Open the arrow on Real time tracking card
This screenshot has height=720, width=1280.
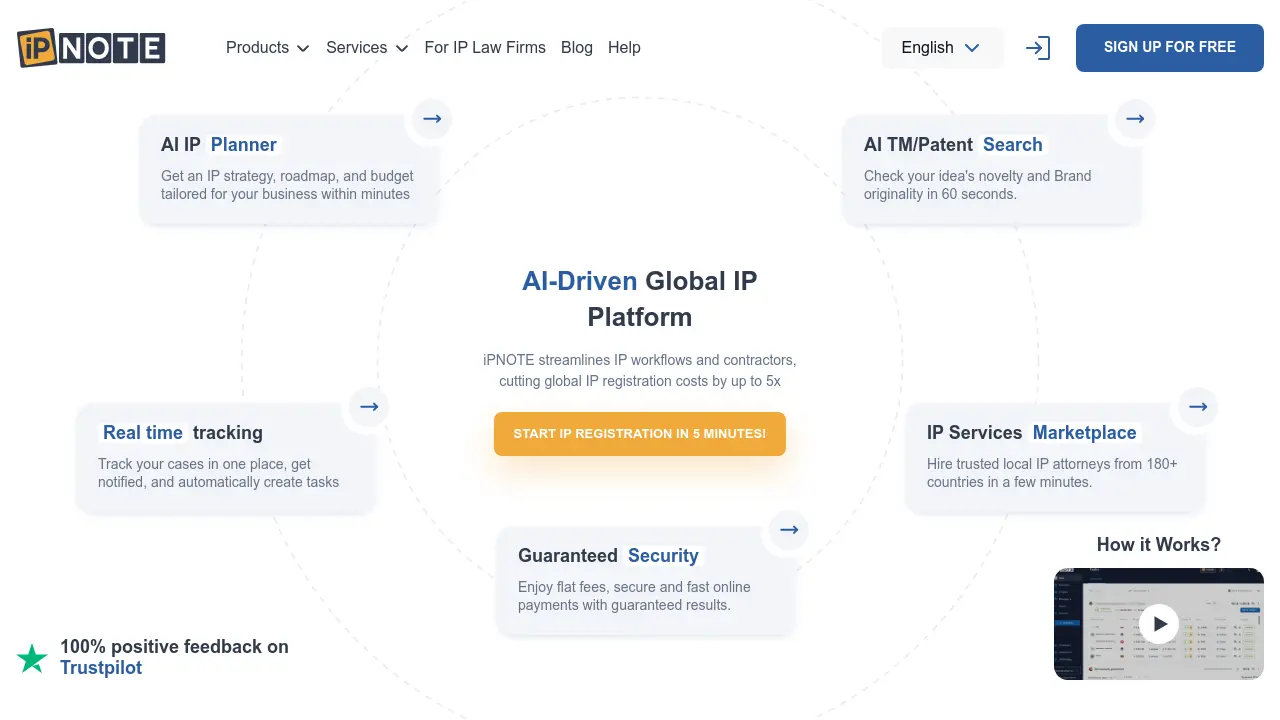pyautogui.click(x=369, y=407)
